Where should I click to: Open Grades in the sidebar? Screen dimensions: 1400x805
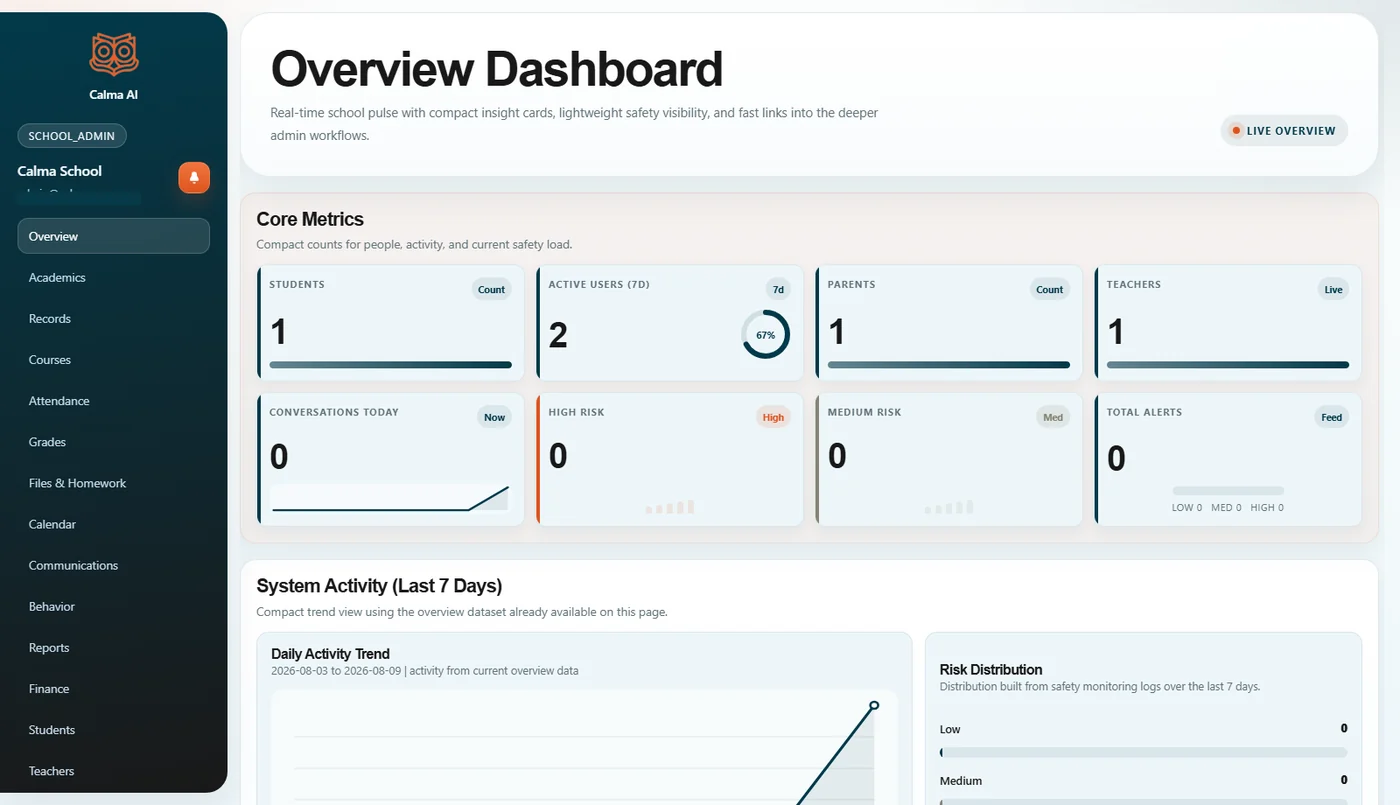[113, 441]
